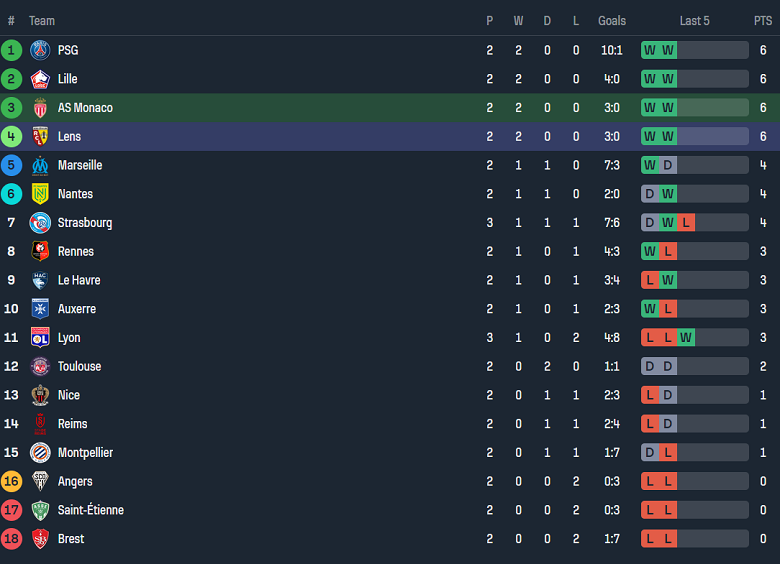Sort standings by Goals column header
The image size is (780, 564).
(612, 21)
